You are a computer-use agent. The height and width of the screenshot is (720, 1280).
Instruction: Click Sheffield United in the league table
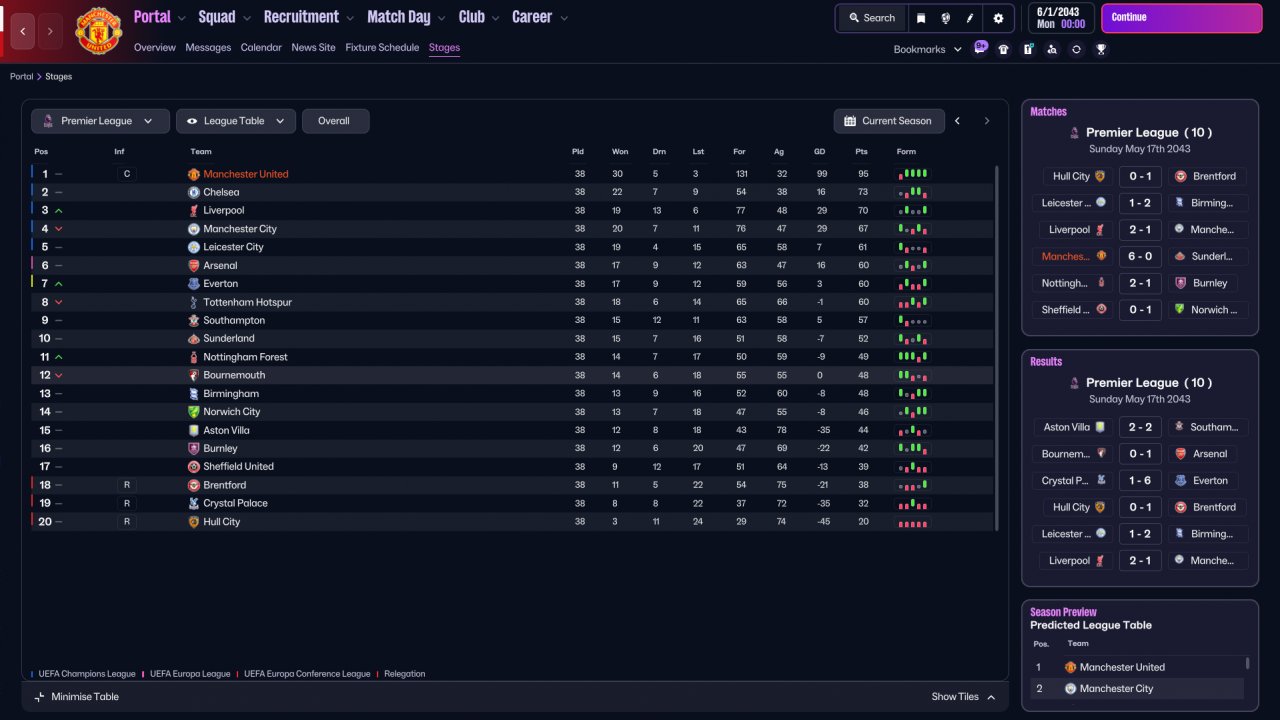[x=238, y=467]
